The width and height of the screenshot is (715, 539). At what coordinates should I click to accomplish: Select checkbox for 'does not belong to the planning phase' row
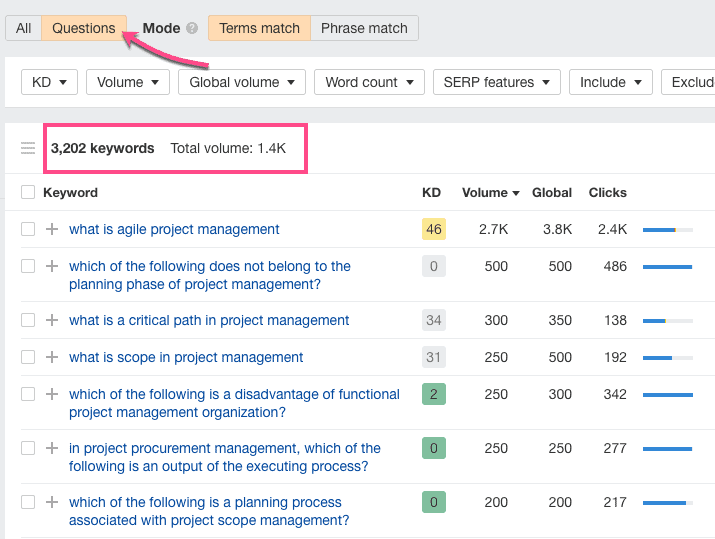28,266
